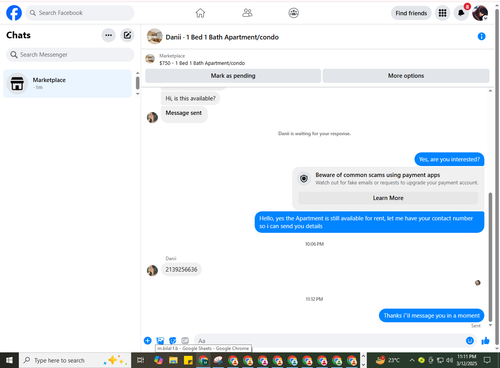Open chat options three-dots menu
The height and width of the screenshot is (368, 500).
pos(108,35)
